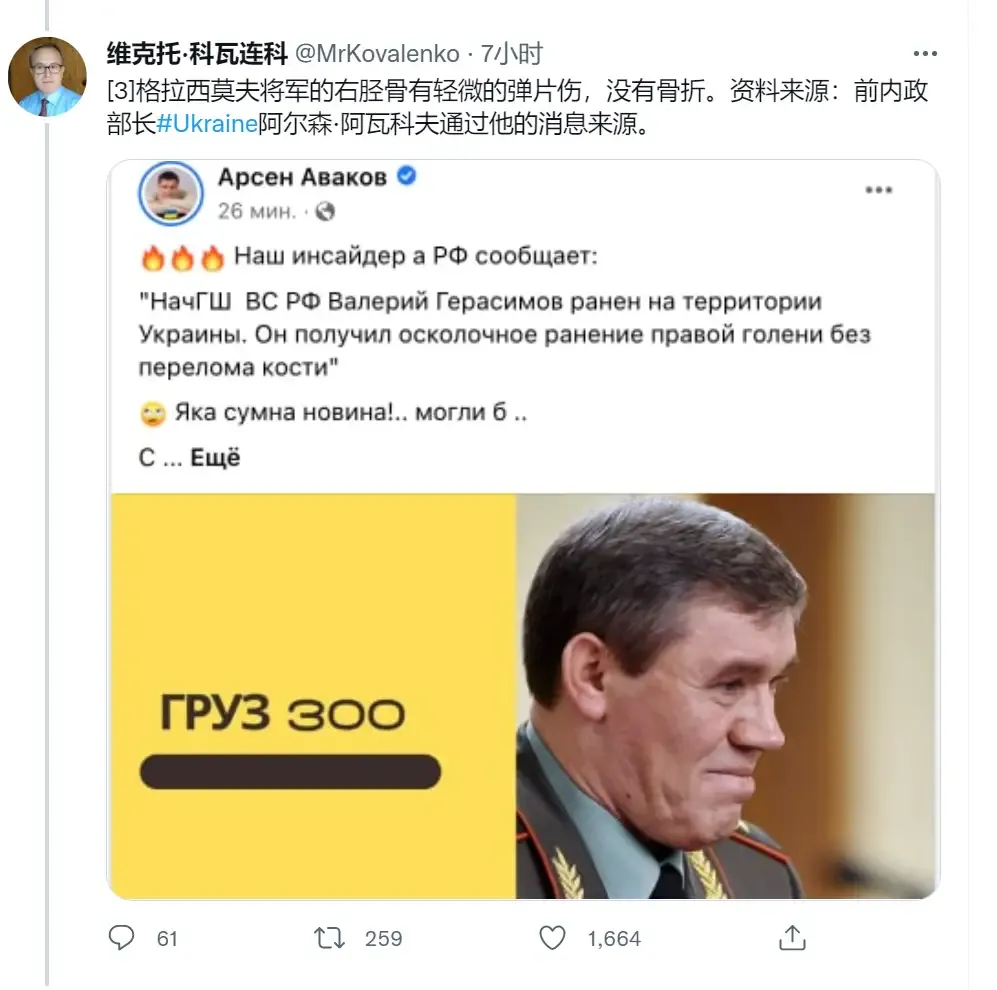Open the #Ukraine hashtag link
997x990 pixels.
200,128
